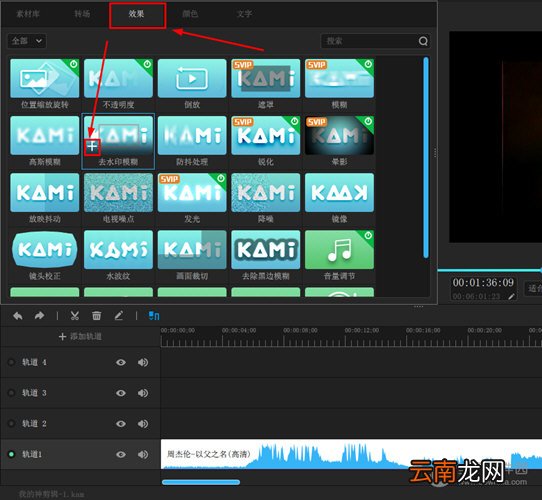Click the redo arrow in timeline toolbar
Screen dimensions: 542x500
coord(39,316)
